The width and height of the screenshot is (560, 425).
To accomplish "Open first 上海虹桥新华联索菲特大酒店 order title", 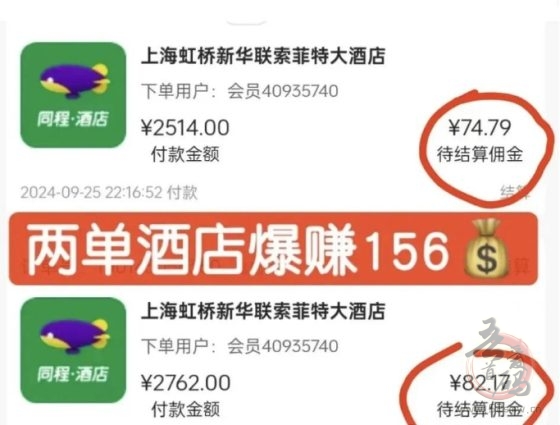I will tap(263, 56).
